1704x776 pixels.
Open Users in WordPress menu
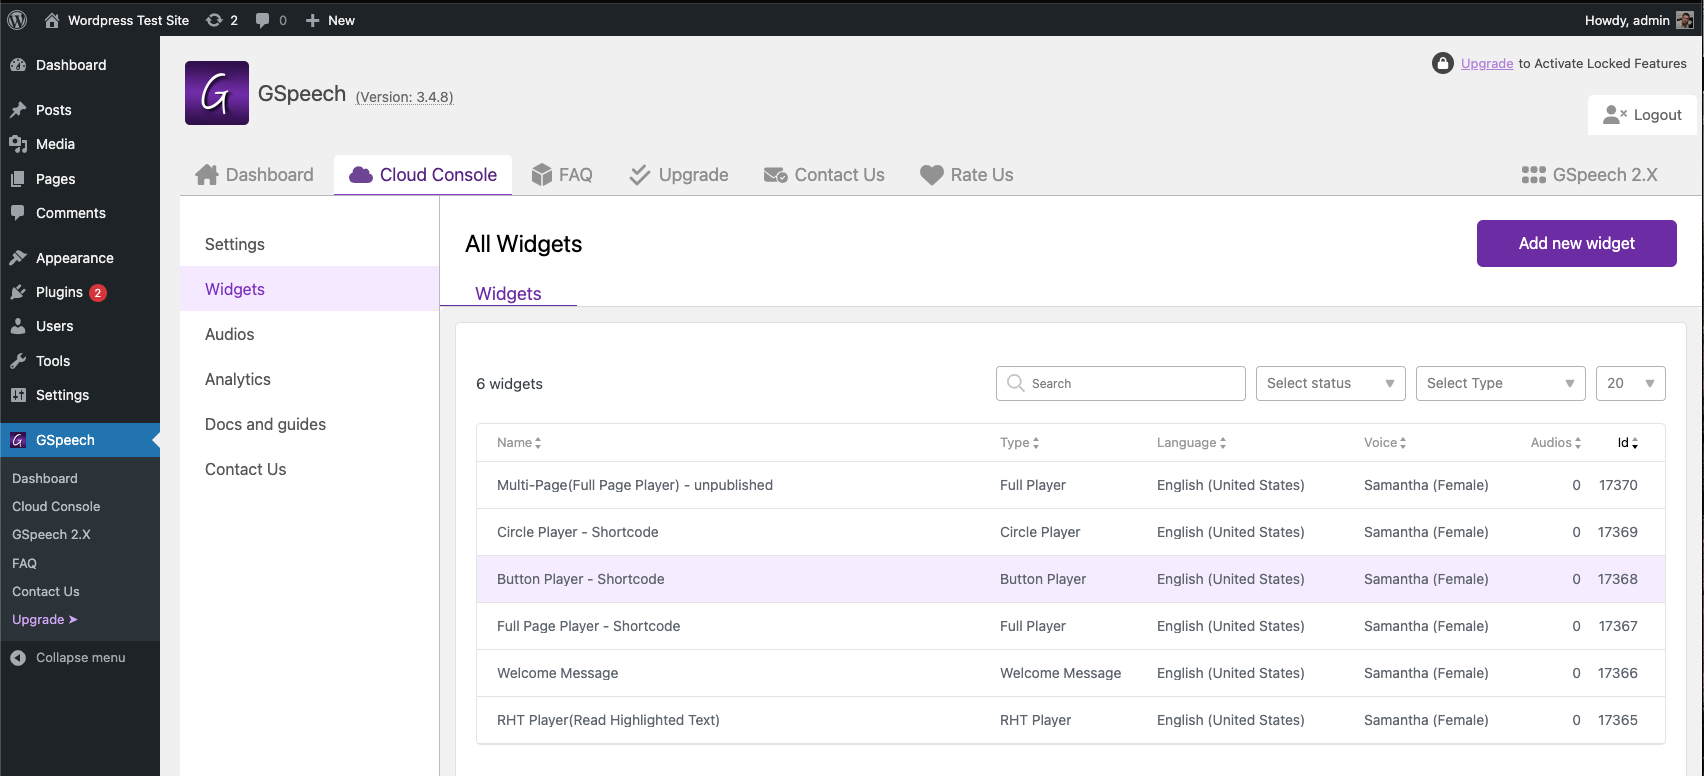tap(80, 326)
